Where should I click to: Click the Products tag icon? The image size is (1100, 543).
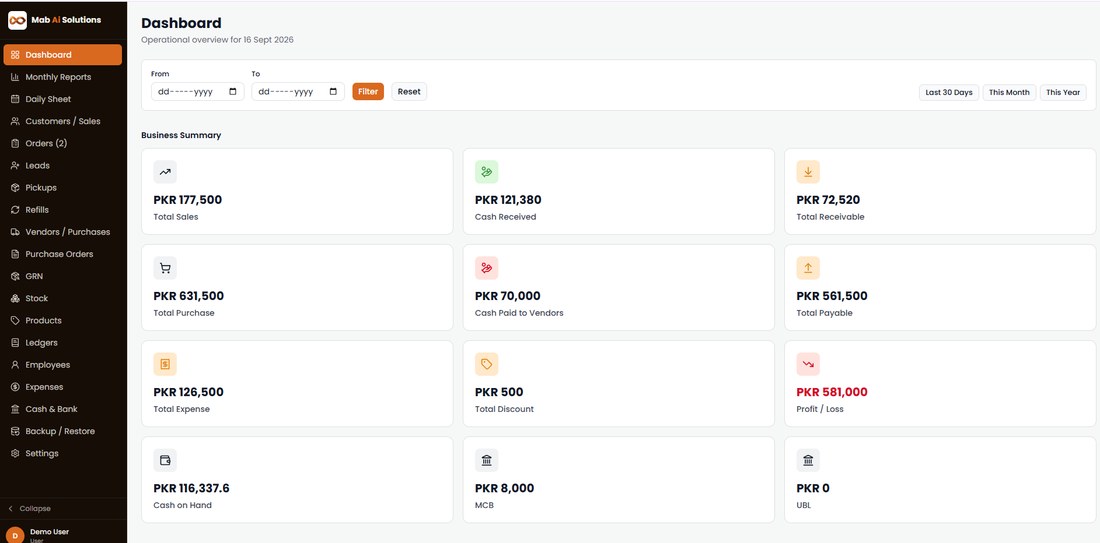(x=15, y=321)
